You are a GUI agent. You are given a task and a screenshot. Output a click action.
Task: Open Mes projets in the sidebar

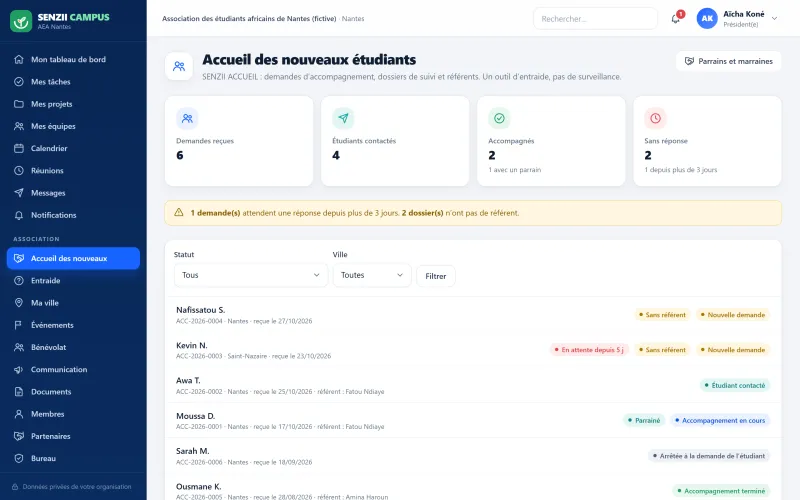tap(73, 104)
